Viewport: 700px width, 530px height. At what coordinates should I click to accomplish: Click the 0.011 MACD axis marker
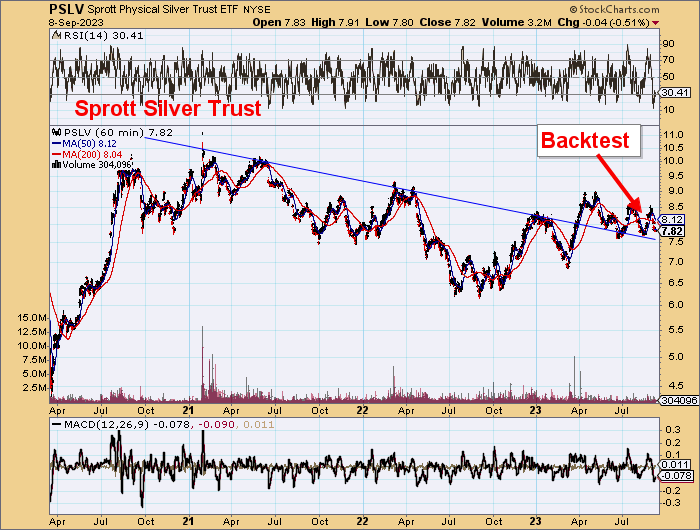click(676, 465)
